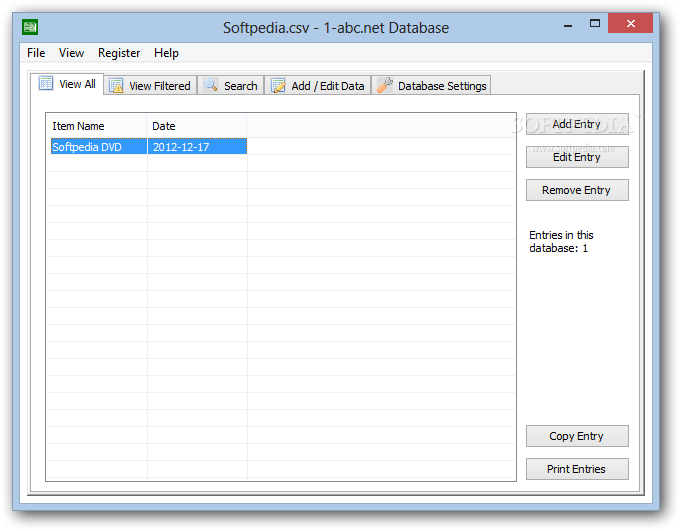This screenshot has height=531, width=680.
Task: Open the File menu
Action: 36,53
